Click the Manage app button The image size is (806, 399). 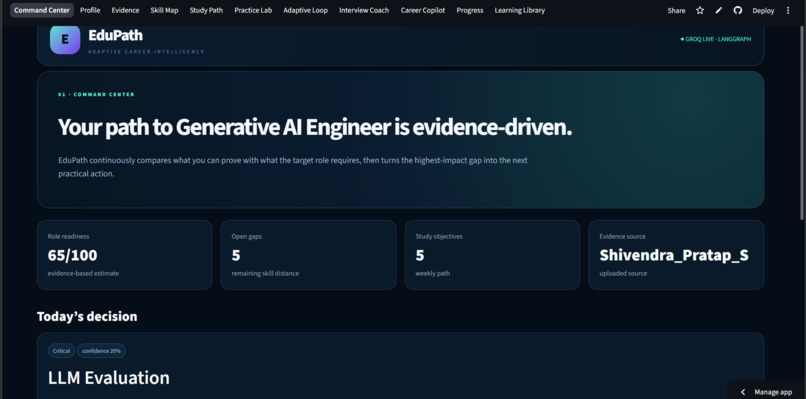click(x=766, y=392)
